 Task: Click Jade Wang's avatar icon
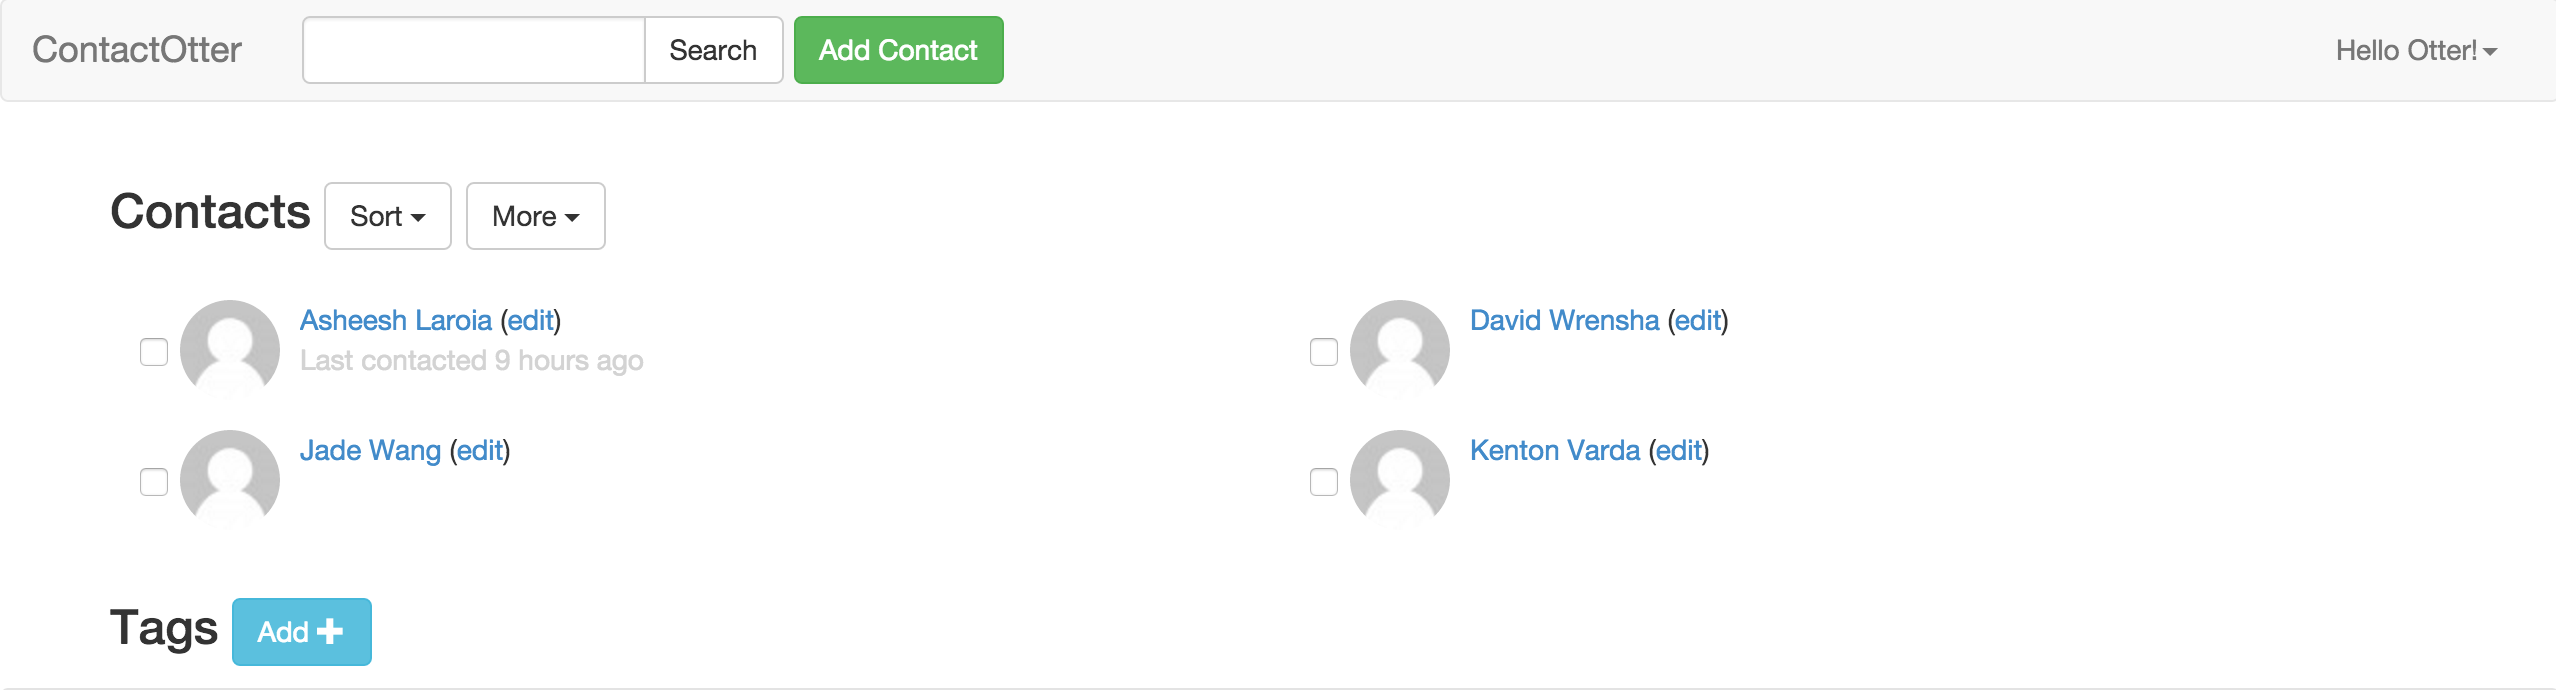click(x=230, y=478)
